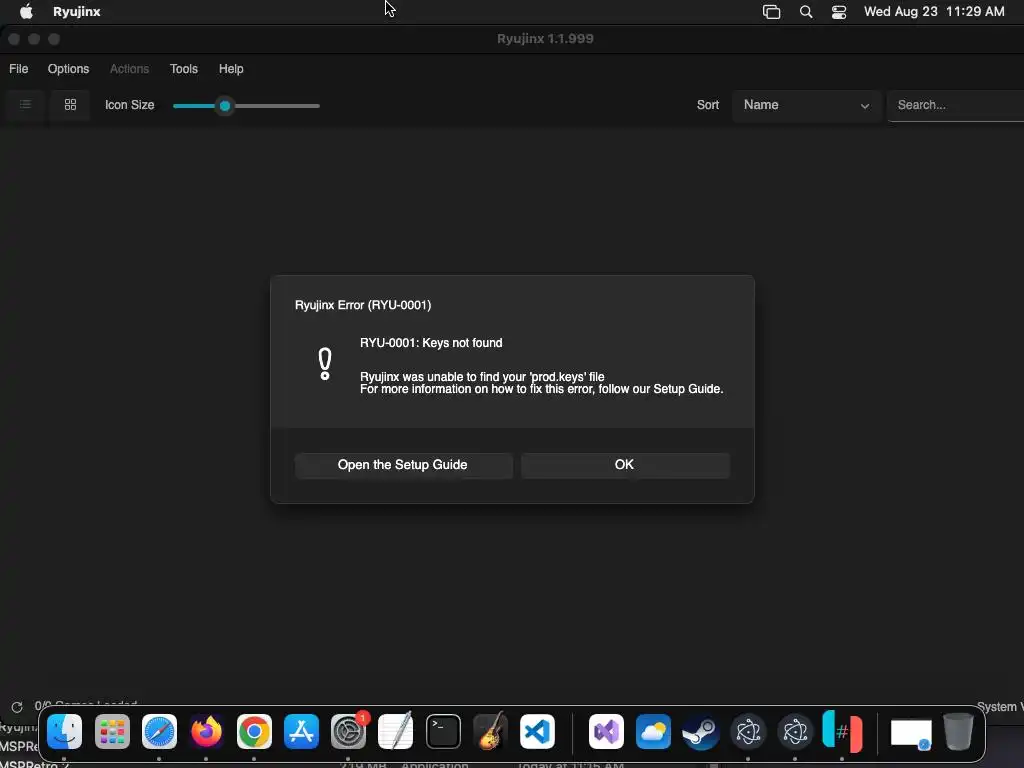Open the Options menu
Image resolution: width=1024 pixels, height=768 pixels.
68,69
